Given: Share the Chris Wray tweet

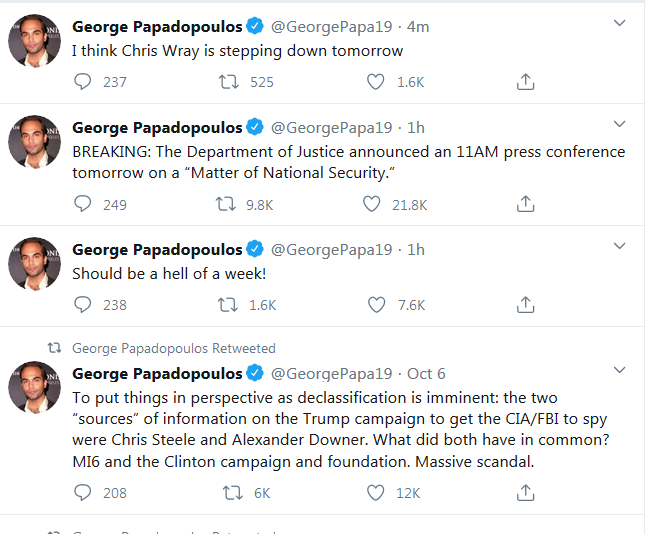Looking at the screenshot, I should pos(525,81).
